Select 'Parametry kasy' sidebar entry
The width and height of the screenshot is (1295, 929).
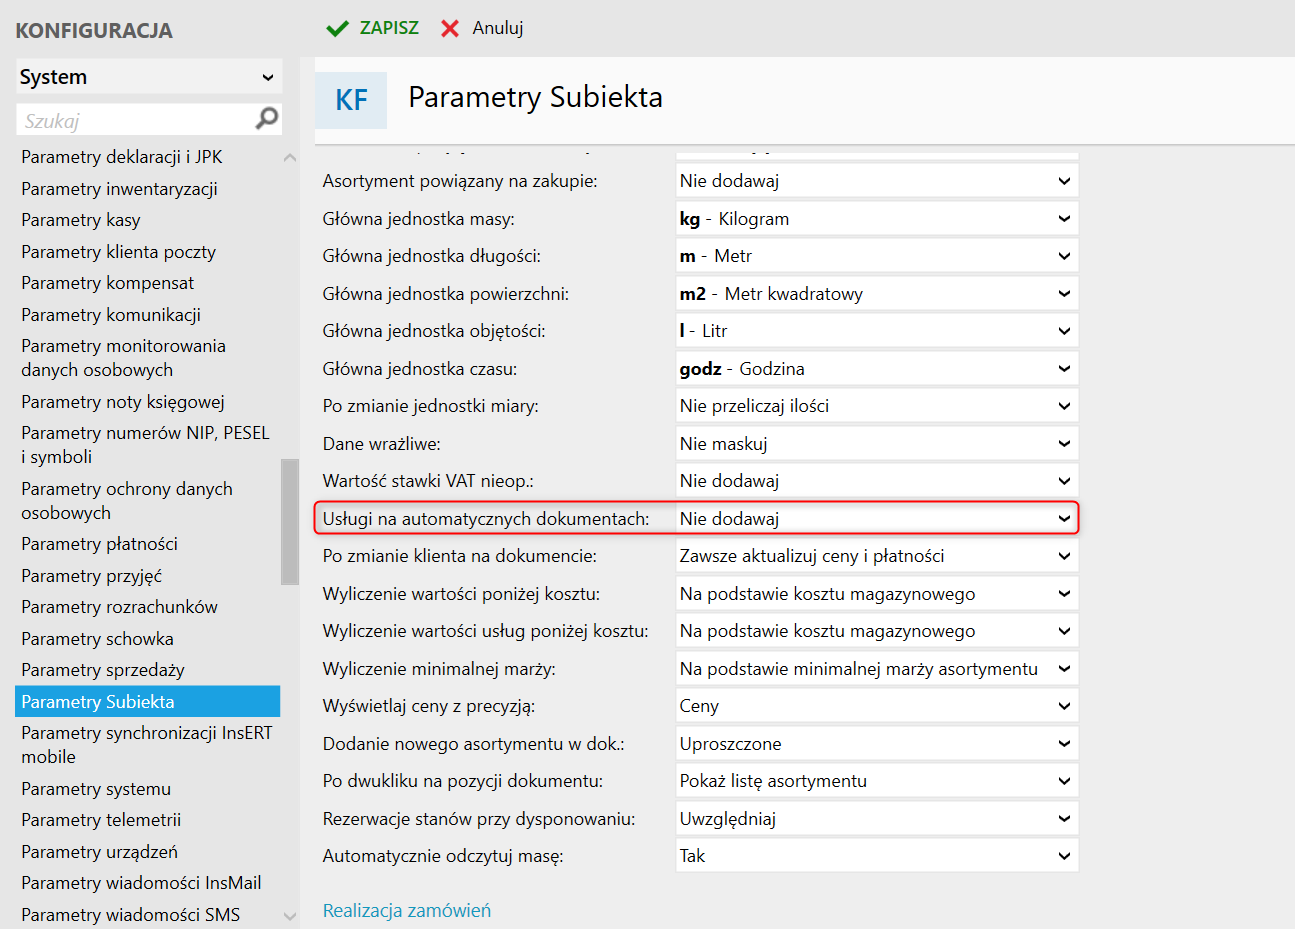tap(81, 220)
